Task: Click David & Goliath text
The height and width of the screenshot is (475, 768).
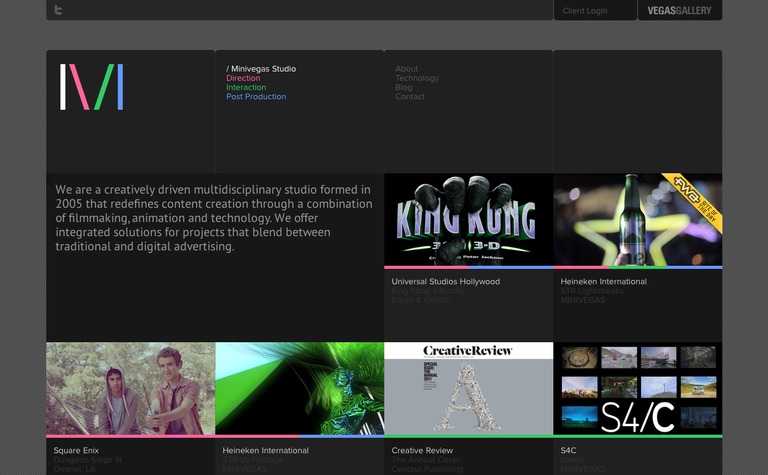Action: pyautogui.click(x=420, y=300)
